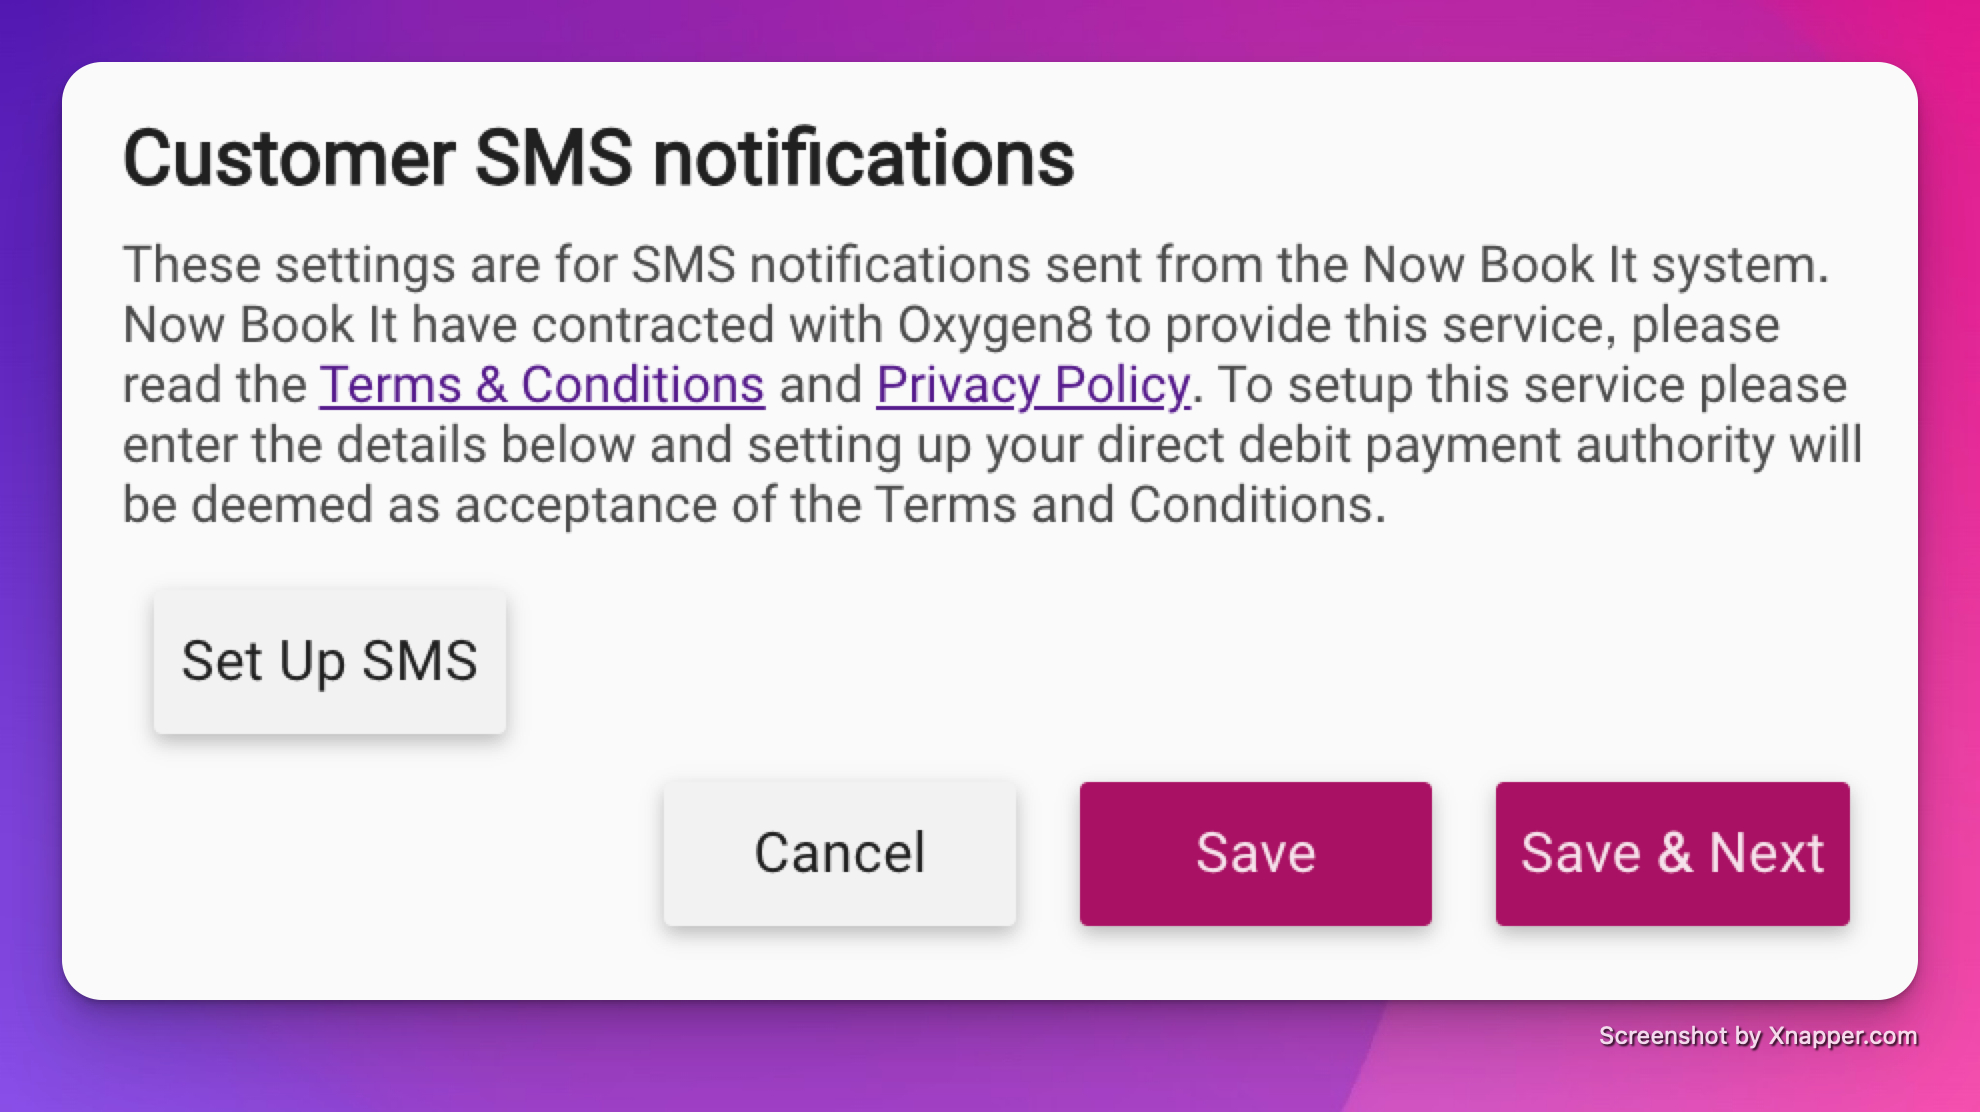
Task: Choose Save & Next to continue
Action: (x=1672, y=853)
